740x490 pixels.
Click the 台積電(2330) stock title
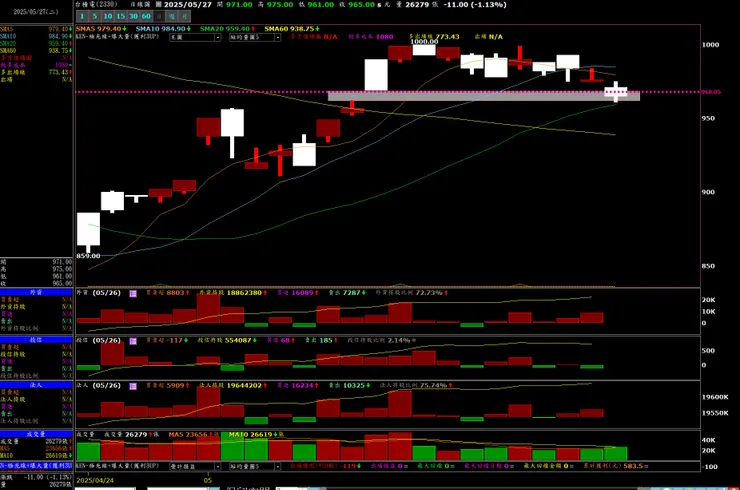point(96,4)
